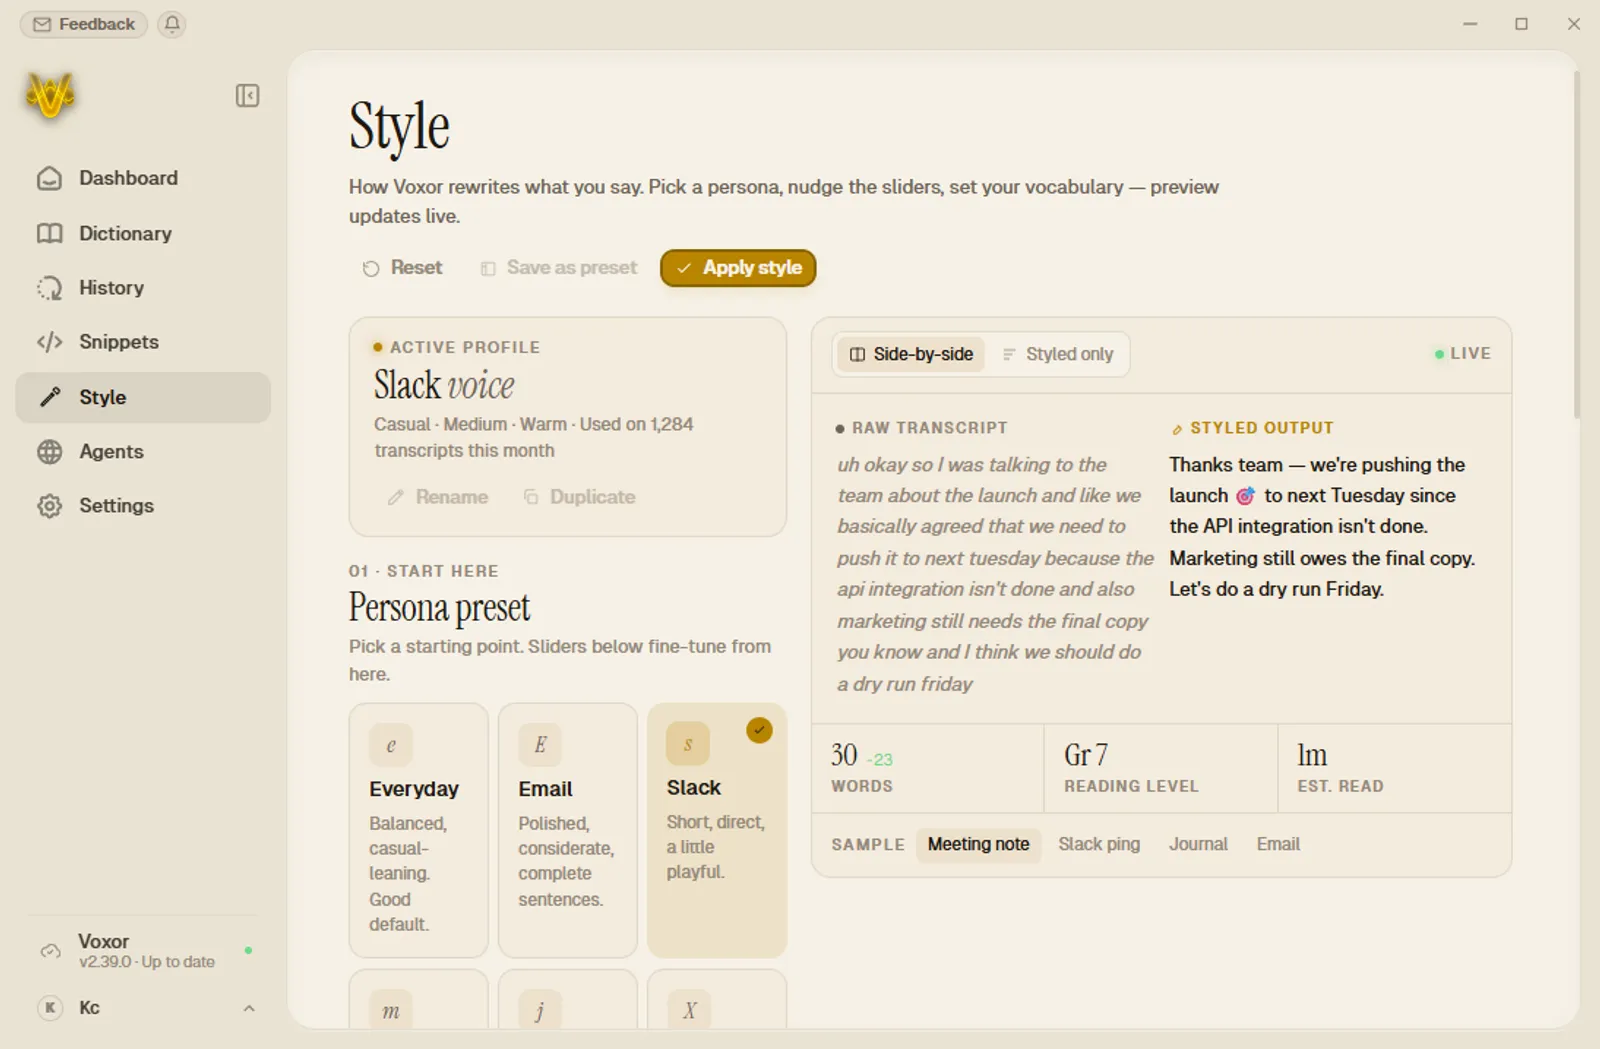Image resolution: width=1600 pixels, height=1049 pixels.
Task: Maximize the Voxor window
Action: (x=1522, y=24)
